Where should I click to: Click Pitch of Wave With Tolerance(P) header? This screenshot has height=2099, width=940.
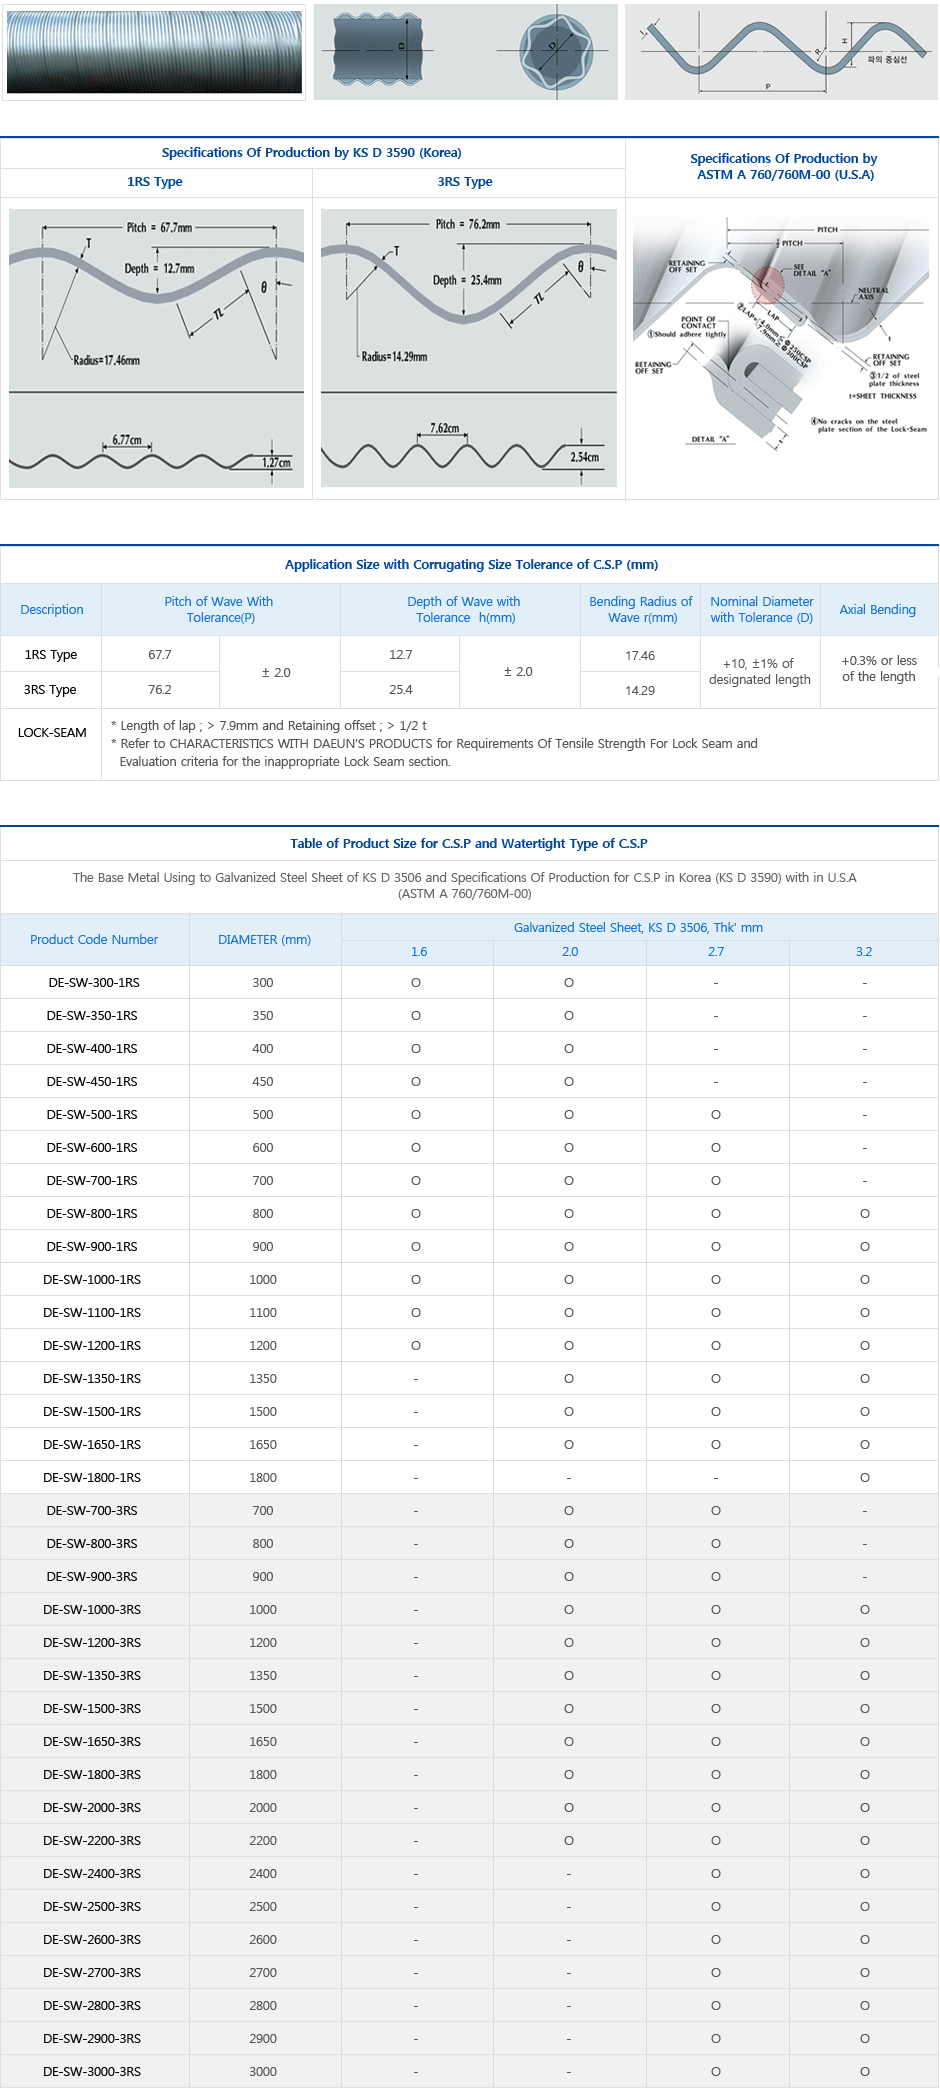(x=220, y=610)
